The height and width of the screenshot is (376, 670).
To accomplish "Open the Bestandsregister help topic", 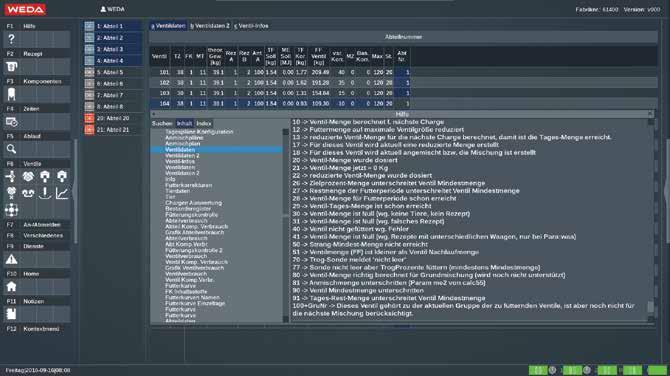I will coord(188,209).
